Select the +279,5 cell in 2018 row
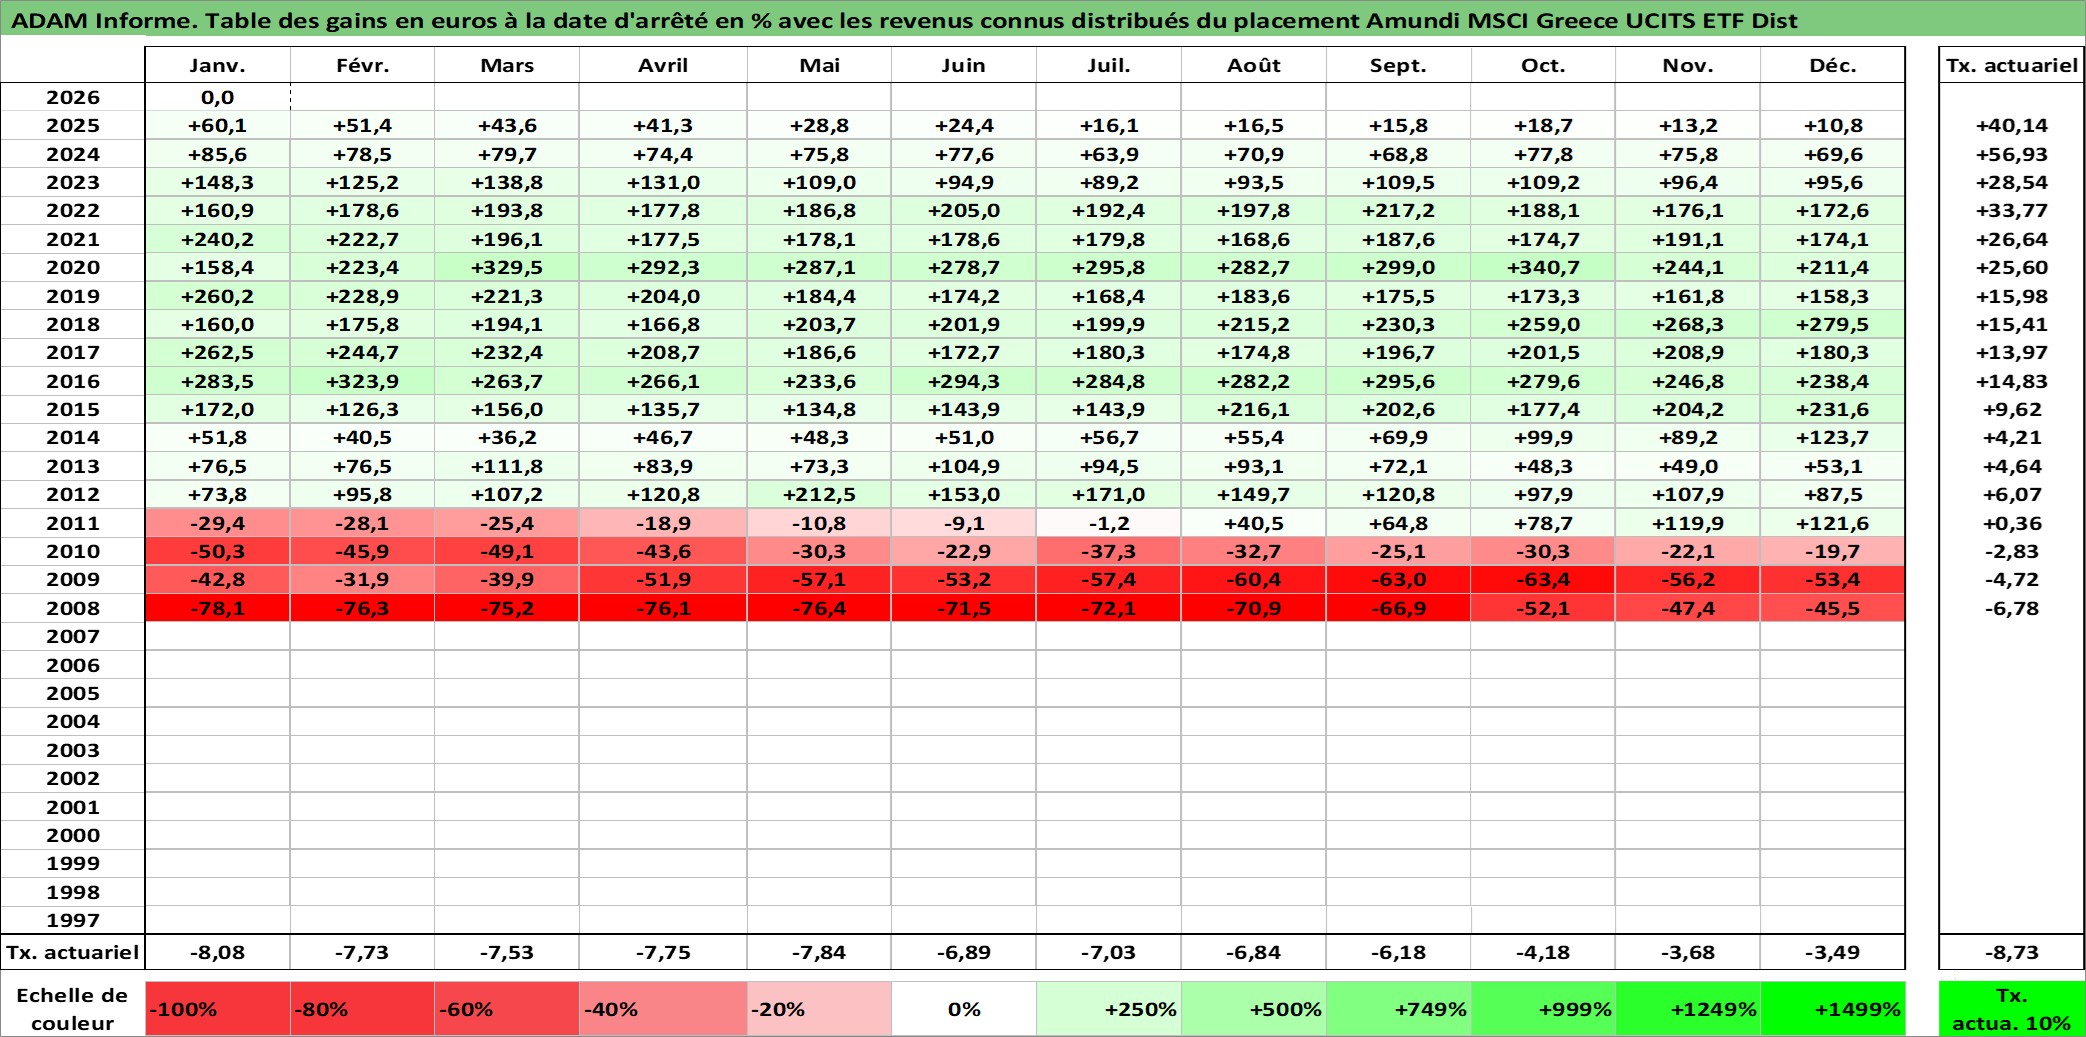2086x1037 pixels. pyautogui.click(x=1832, y=324)
